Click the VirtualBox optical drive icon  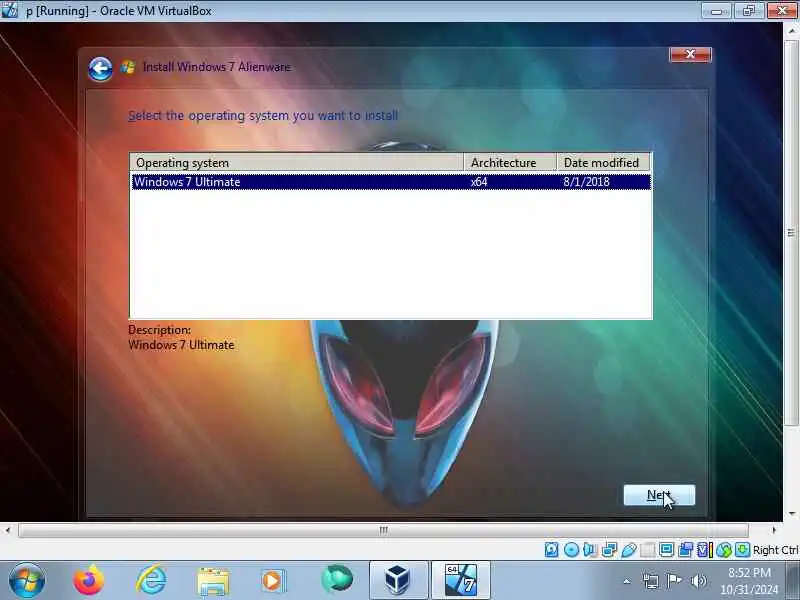(571, 549)
